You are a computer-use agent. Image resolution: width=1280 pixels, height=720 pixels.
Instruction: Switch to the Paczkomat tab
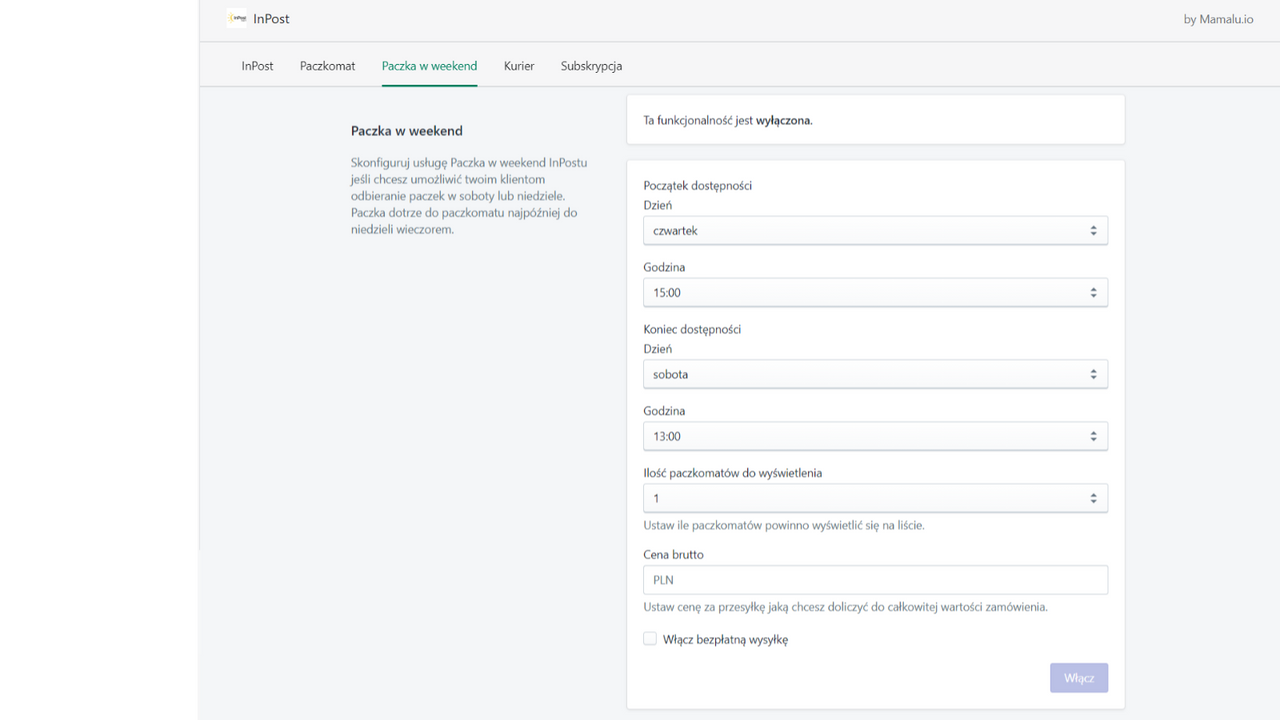click(328, 66)
